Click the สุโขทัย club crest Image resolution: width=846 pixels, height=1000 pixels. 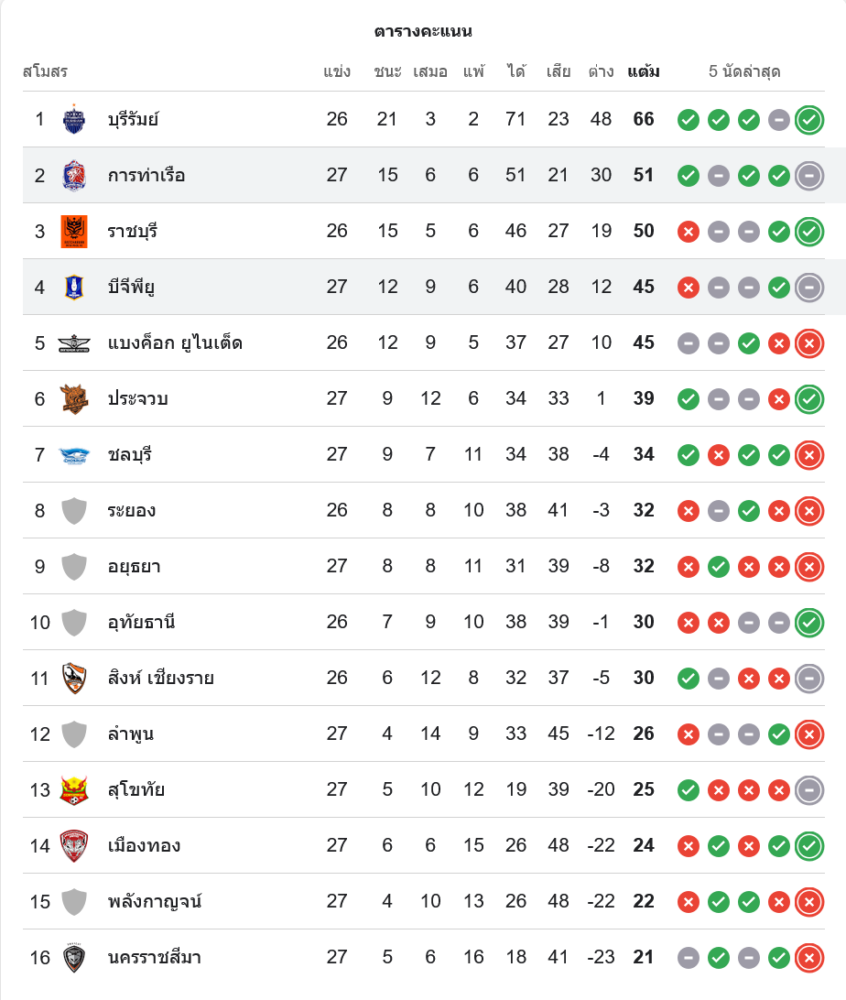click(74, 790)
